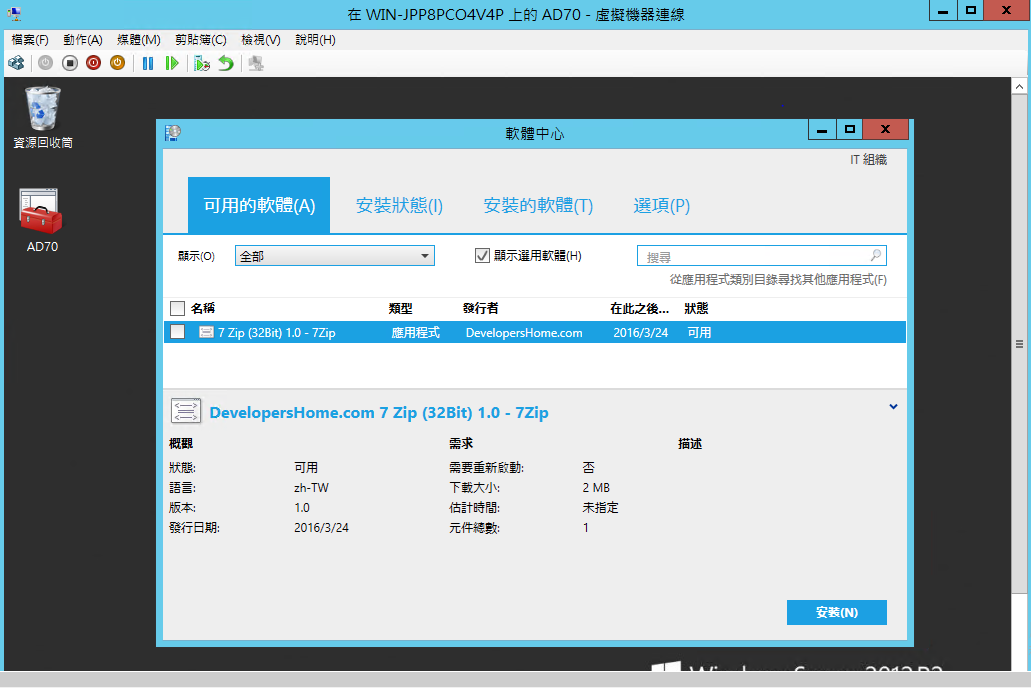Create a checkpoint using the toolbar icon

(x=202, y=63)
